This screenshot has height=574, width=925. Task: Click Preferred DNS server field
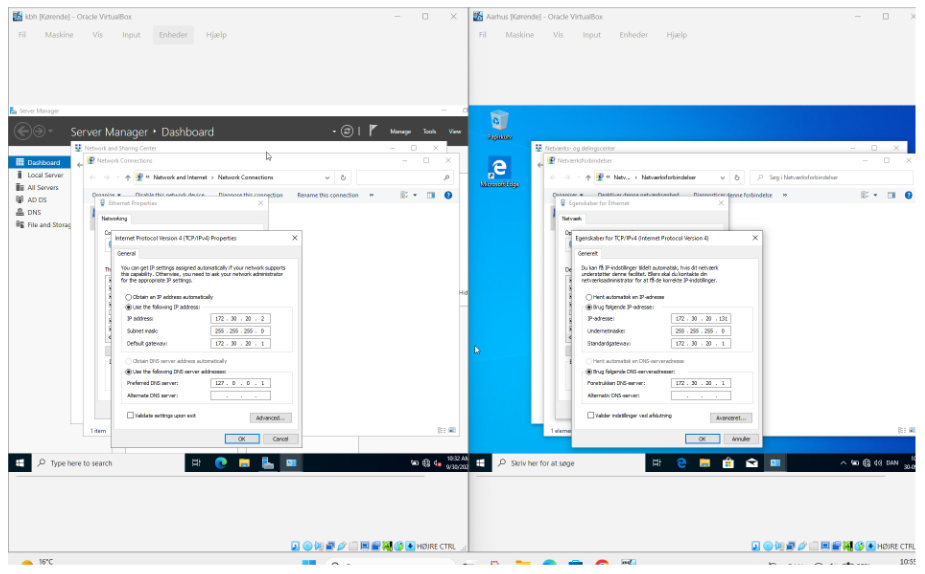point(240,383)
